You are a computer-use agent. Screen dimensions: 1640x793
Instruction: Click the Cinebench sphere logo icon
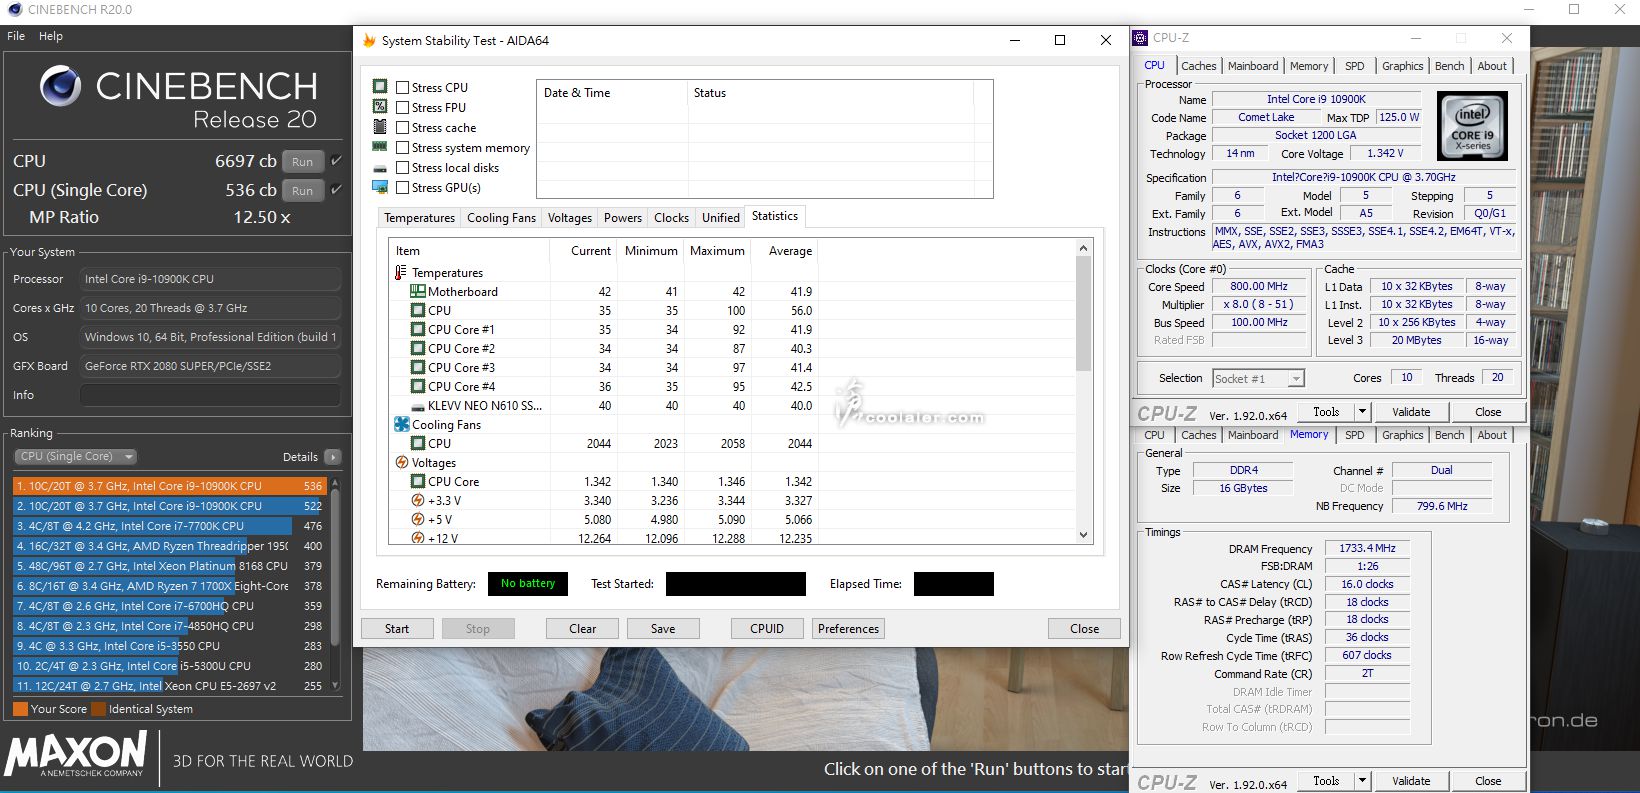click(x=60, y=87)
